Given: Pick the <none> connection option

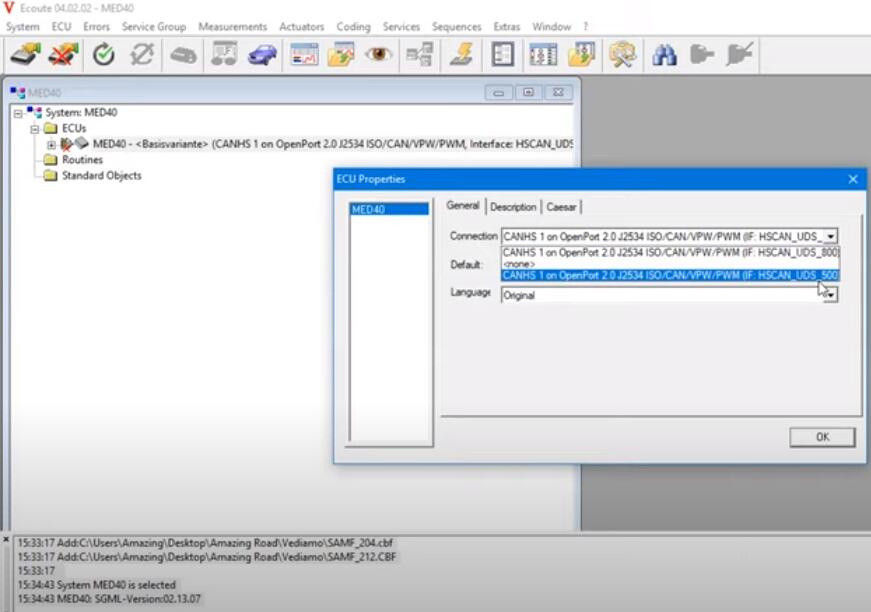Looking at the screenshot, I should (519, 264).
